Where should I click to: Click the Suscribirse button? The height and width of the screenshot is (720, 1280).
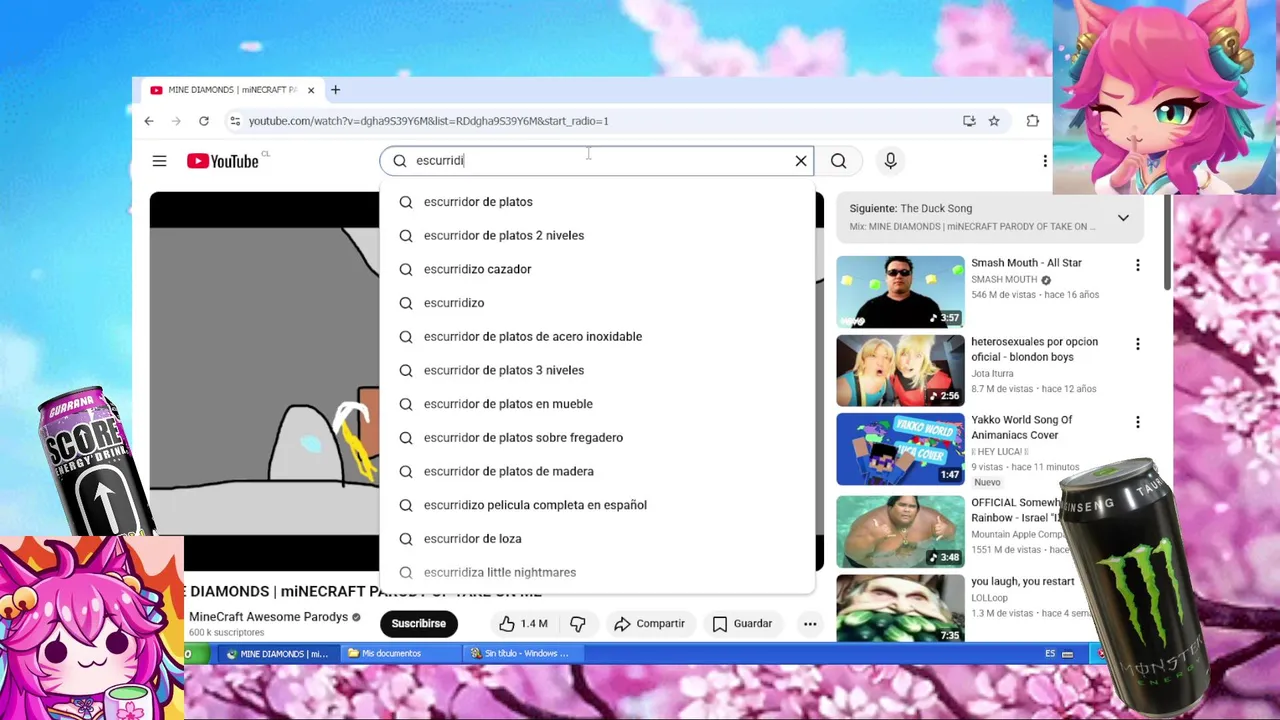click(418, 624)
